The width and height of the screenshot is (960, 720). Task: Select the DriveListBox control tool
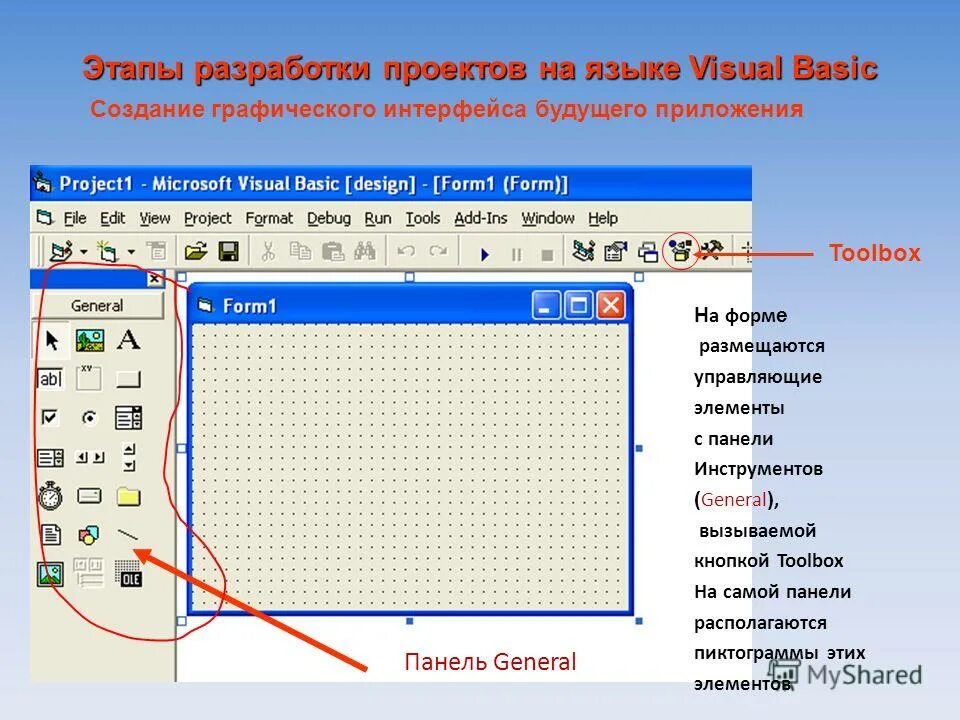(x=89, y=495)
